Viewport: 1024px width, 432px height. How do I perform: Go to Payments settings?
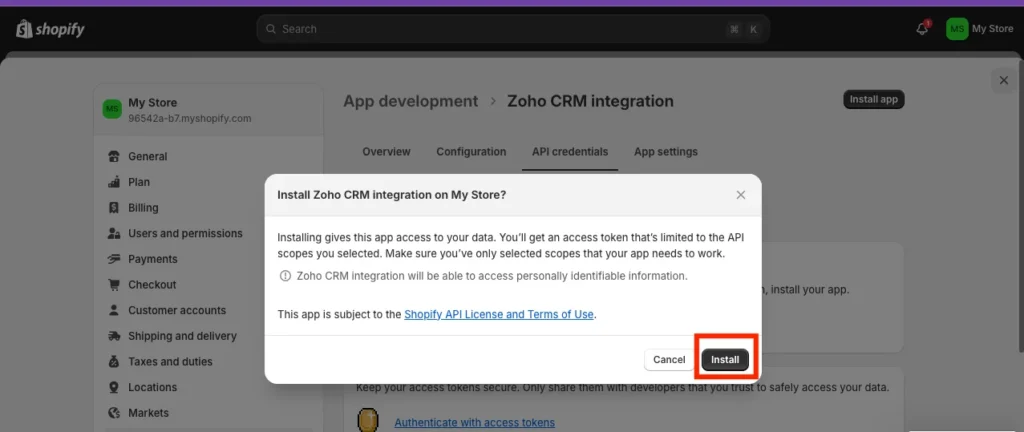coord(152,259)
